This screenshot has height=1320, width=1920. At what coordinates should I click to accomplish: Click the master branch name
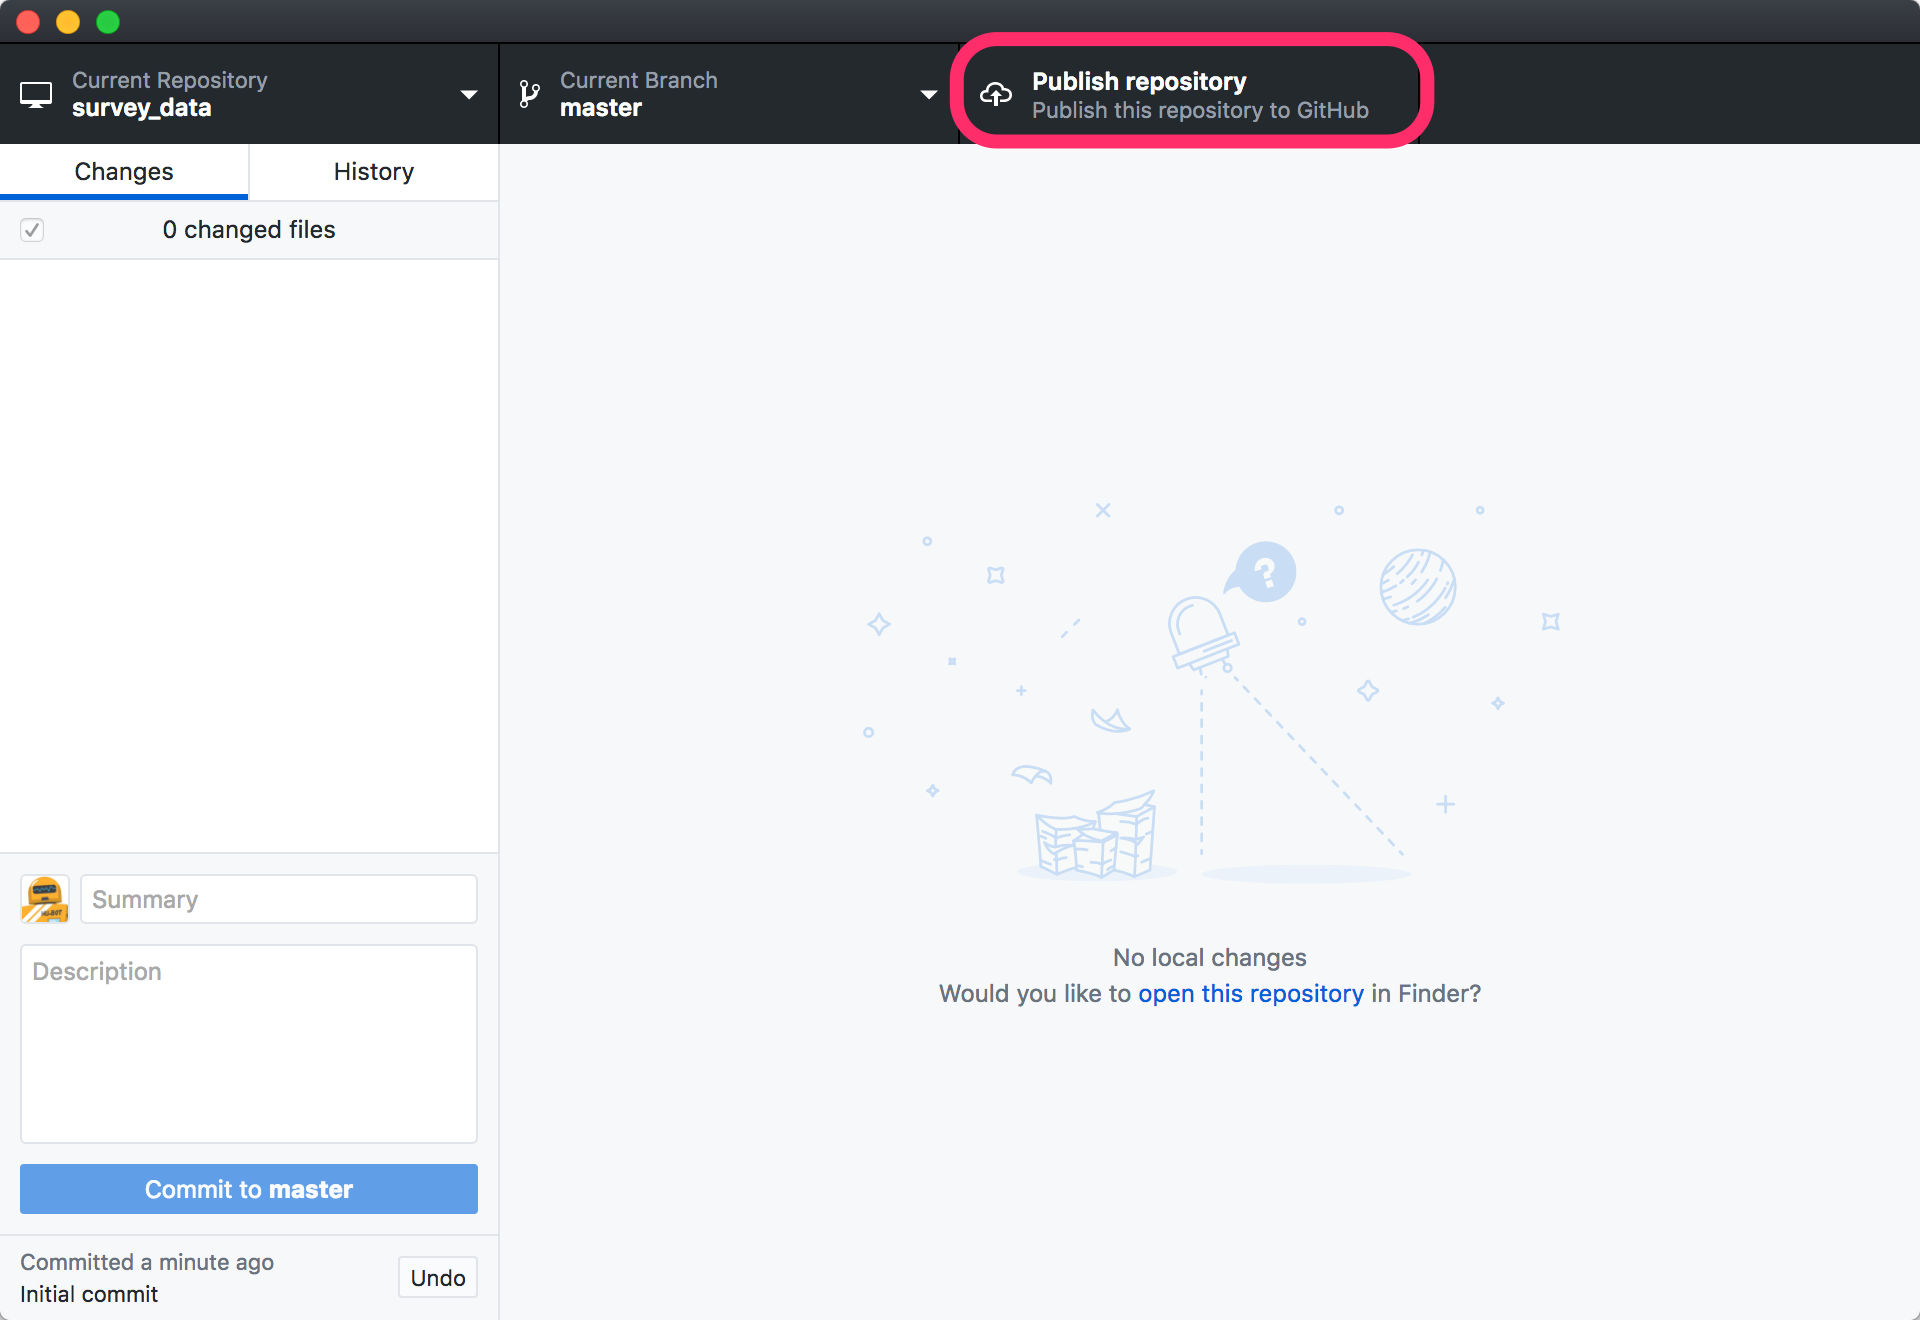(601, 108)
